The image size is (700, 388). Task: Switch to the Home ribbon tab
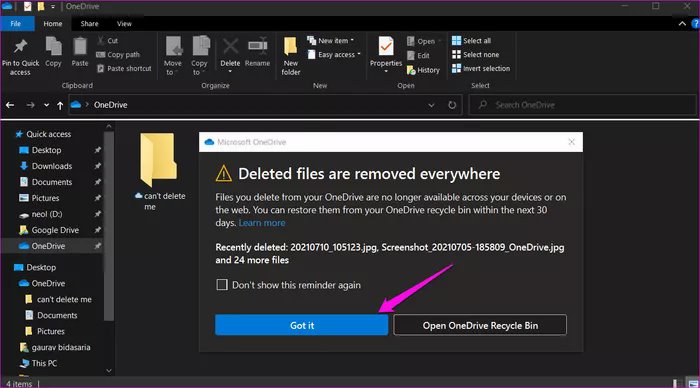(x=53, y=24)
